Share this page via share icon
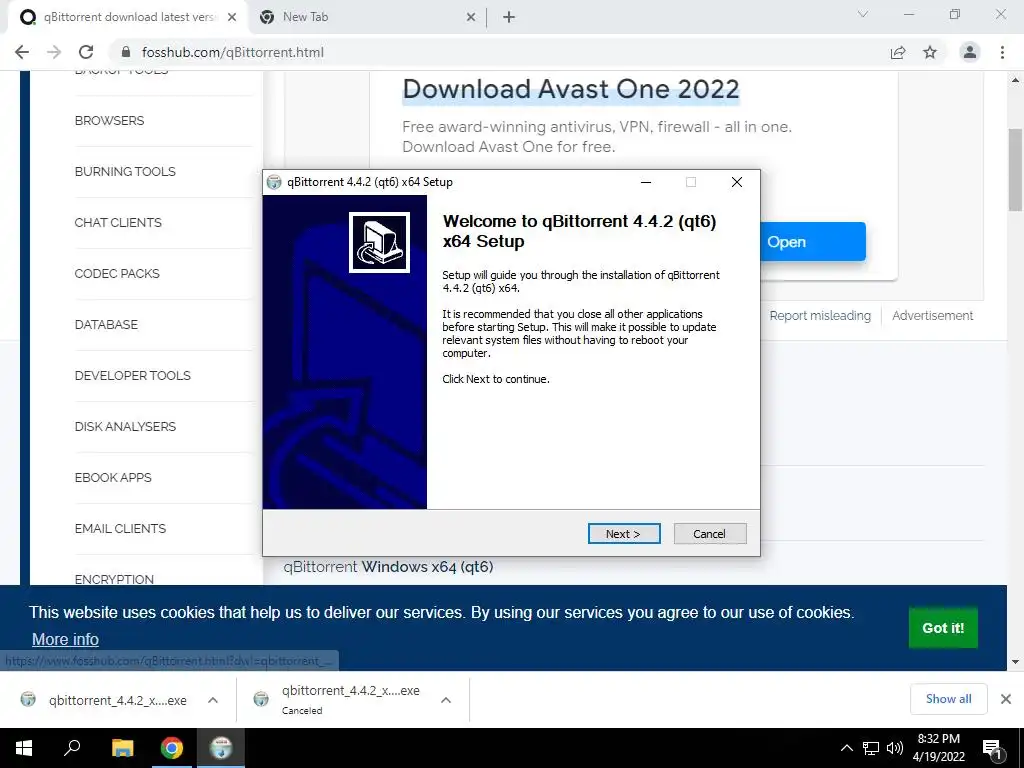The image size is (1024, 768). pyautogui.click(x=898, y=52)
